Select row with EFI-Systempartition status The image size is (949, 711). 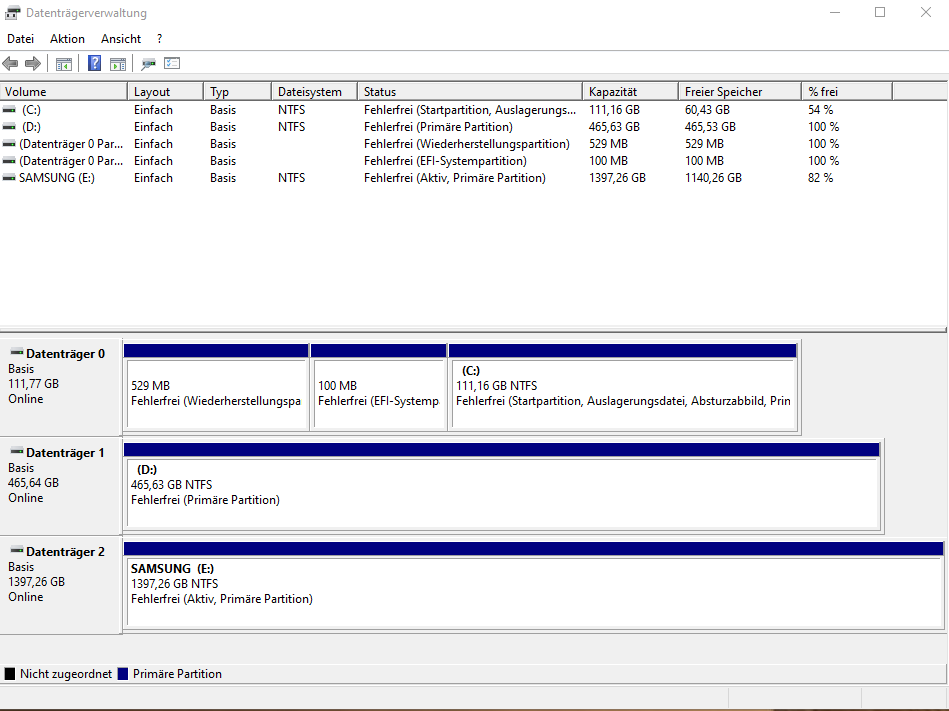pos(446,161)
